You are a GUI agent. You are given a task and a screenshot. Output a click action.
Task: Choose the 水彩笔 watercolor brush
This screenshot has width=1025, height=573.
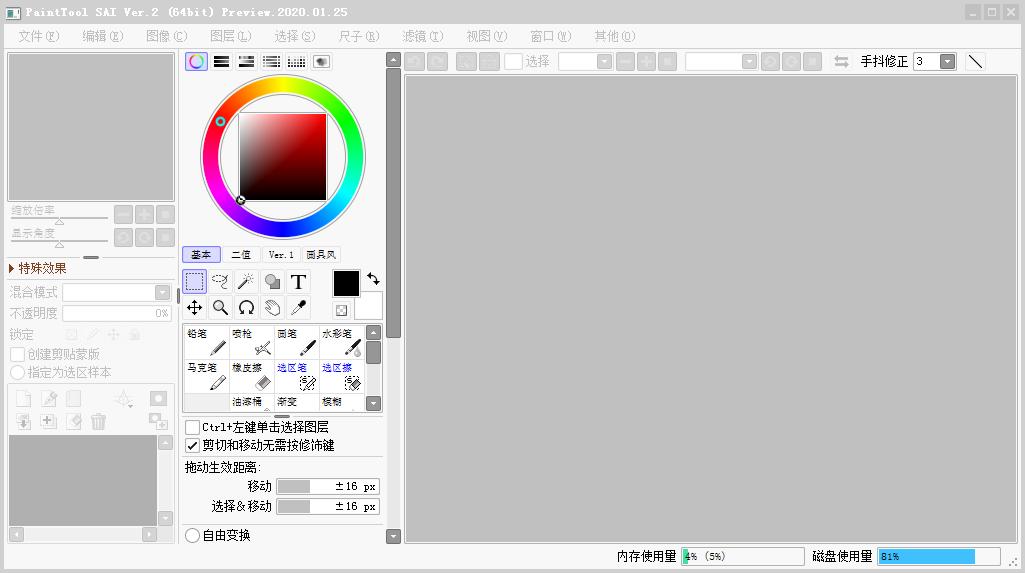point(342,342)
